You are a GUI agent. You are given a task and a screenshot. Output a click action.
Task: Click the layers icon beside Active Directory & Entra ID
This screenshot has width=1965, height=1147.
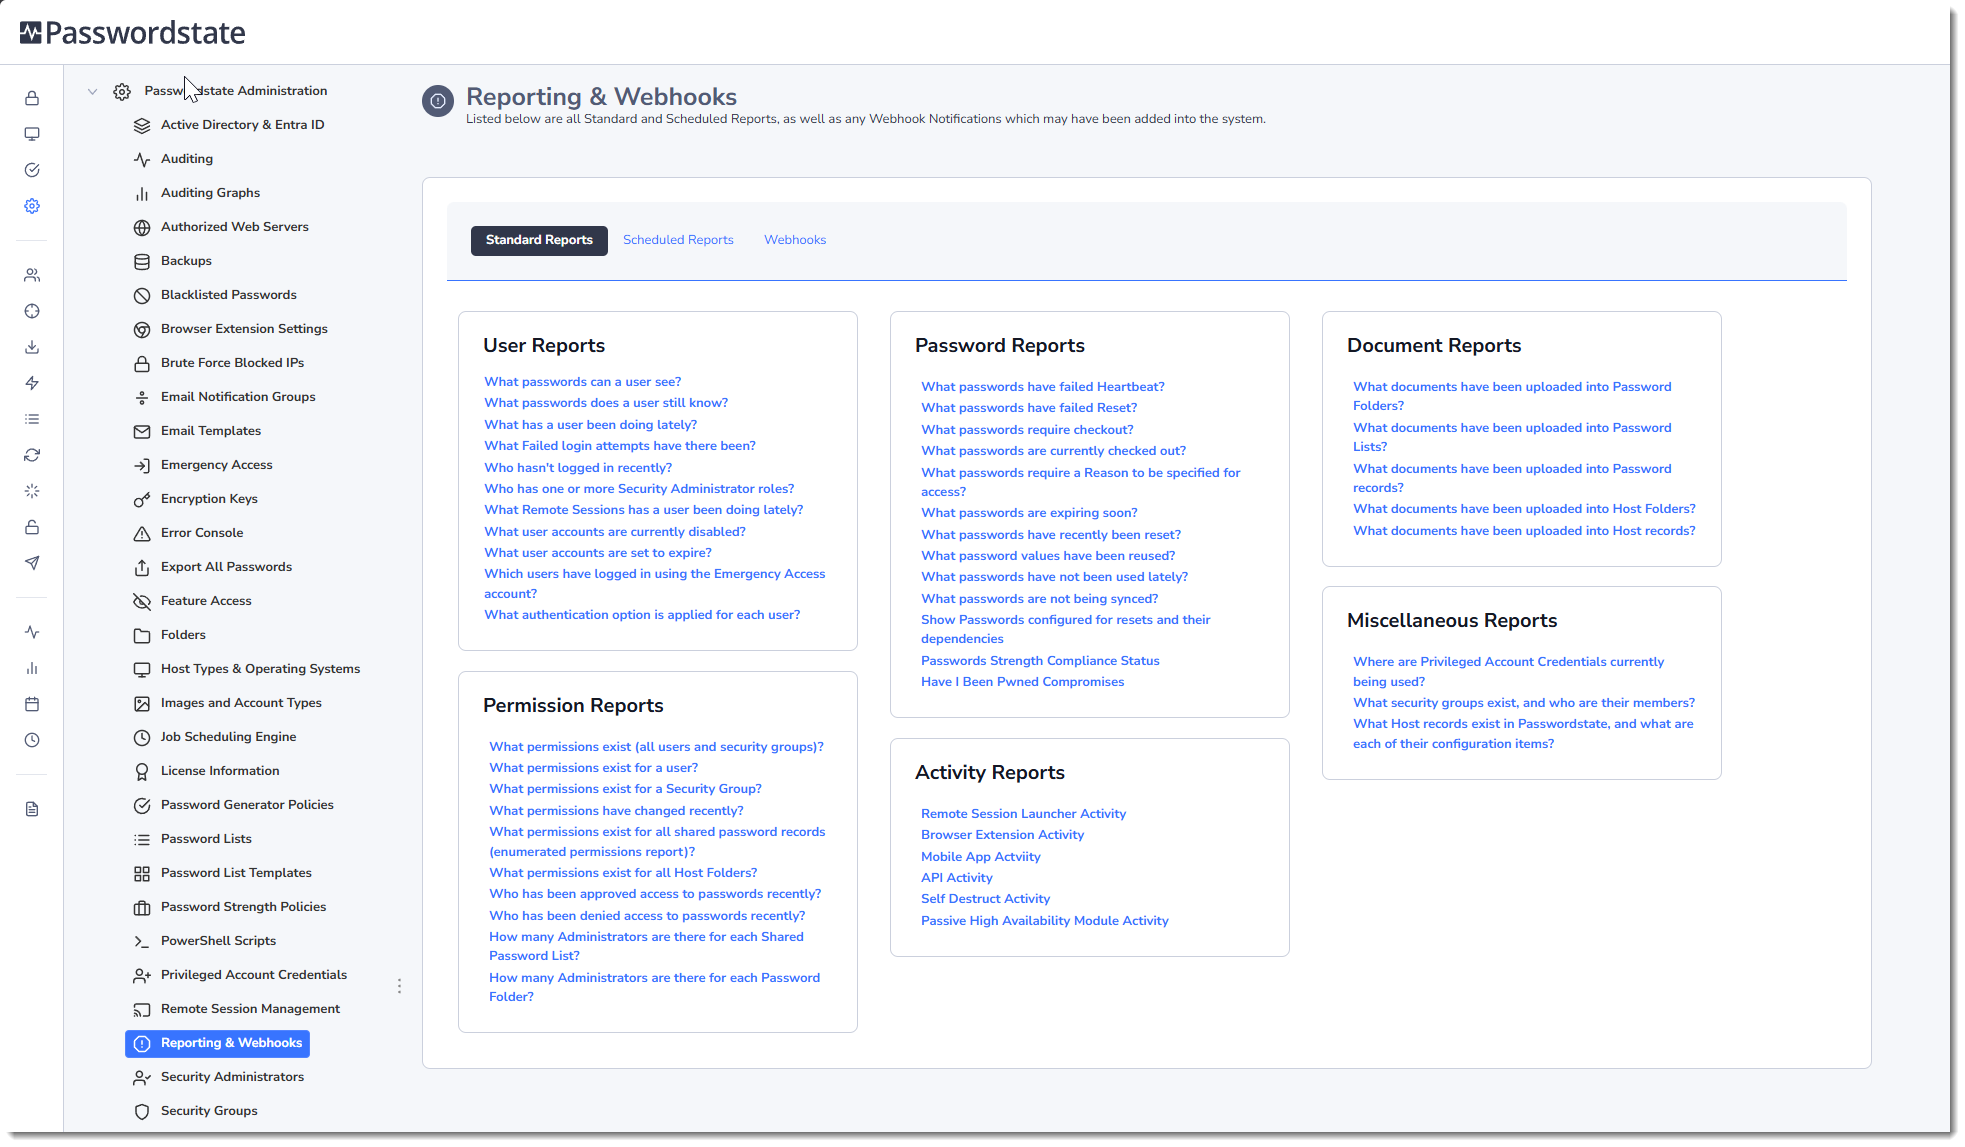click(x=142, y=125)
